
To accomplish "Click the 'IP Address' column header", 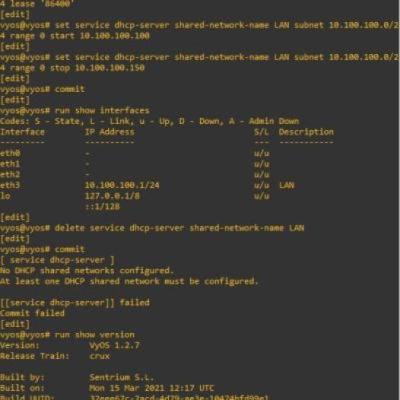I will 110,132.
